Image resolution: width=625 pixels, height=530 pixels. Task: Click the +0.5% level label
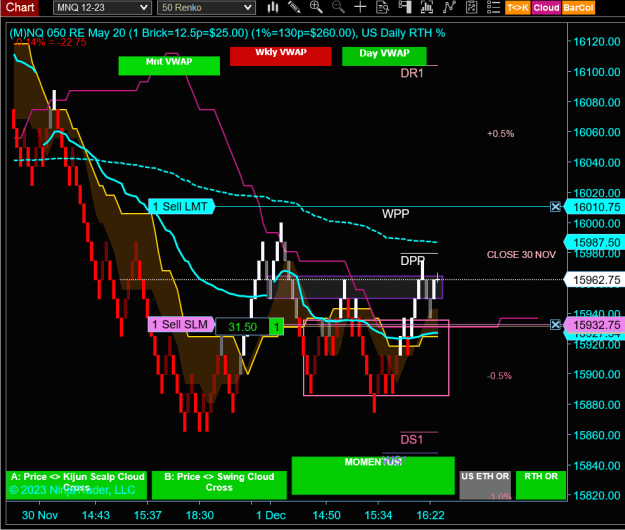coord(501,133)
